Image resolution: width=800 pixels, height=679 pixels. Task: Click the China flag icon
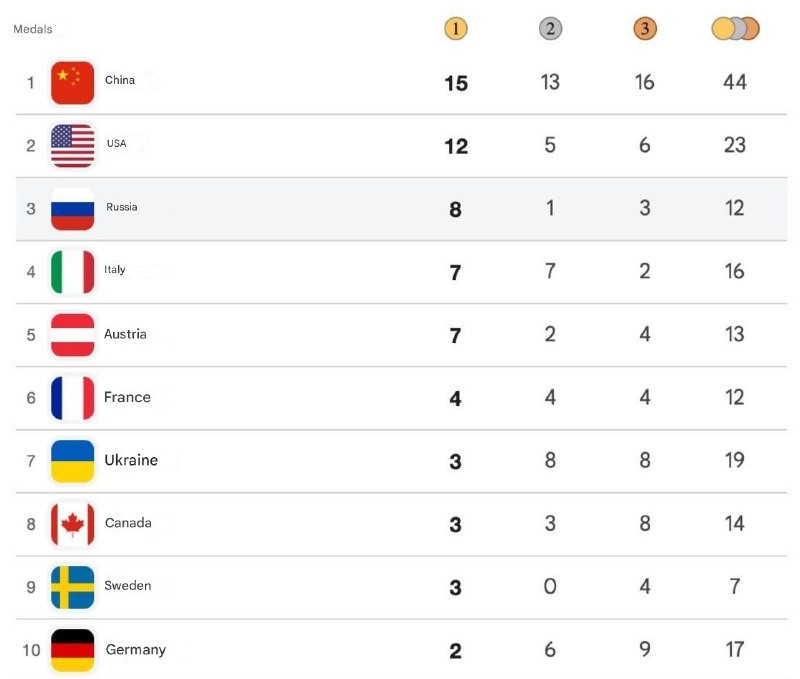pos(73,82)
